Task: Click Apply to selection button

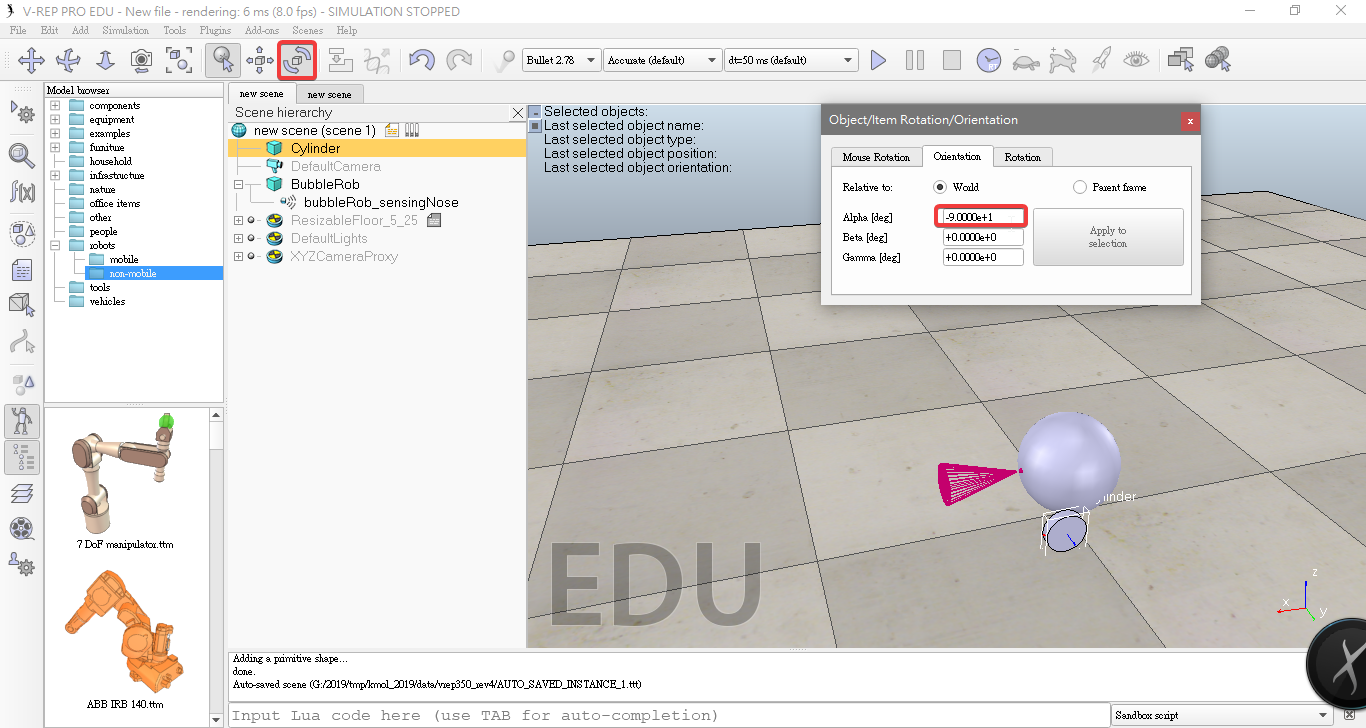Action: click(1108, 237)
